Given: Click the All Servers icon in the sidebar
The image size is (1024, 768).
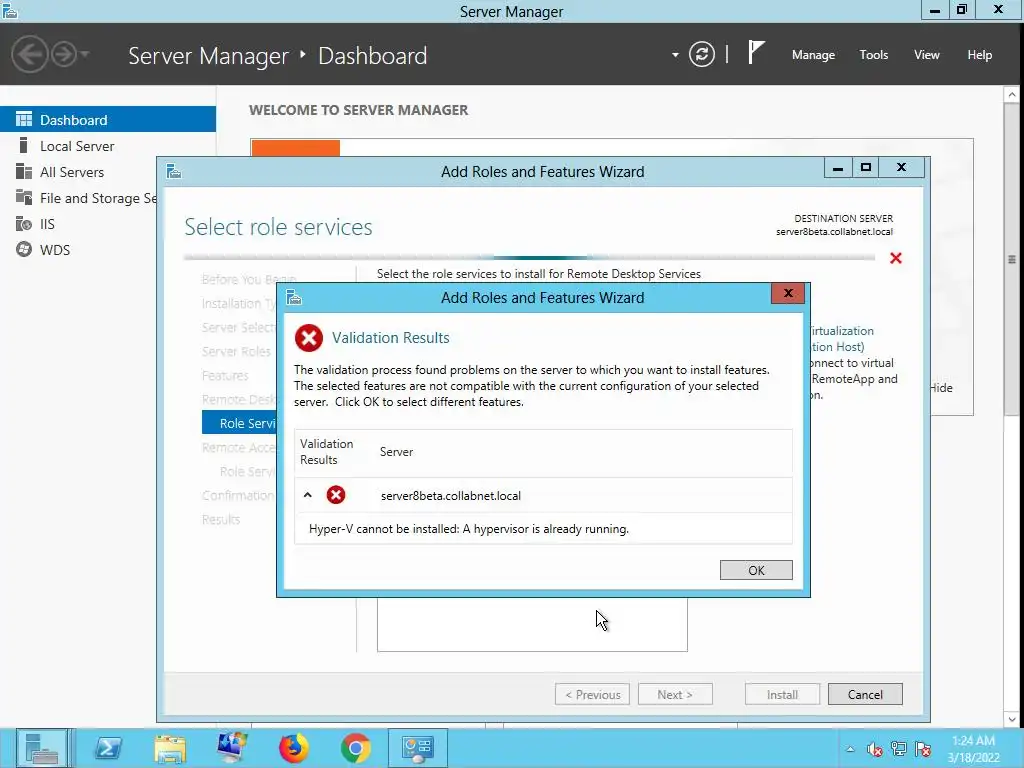Looking at the screenshot, I should (24, 171).
